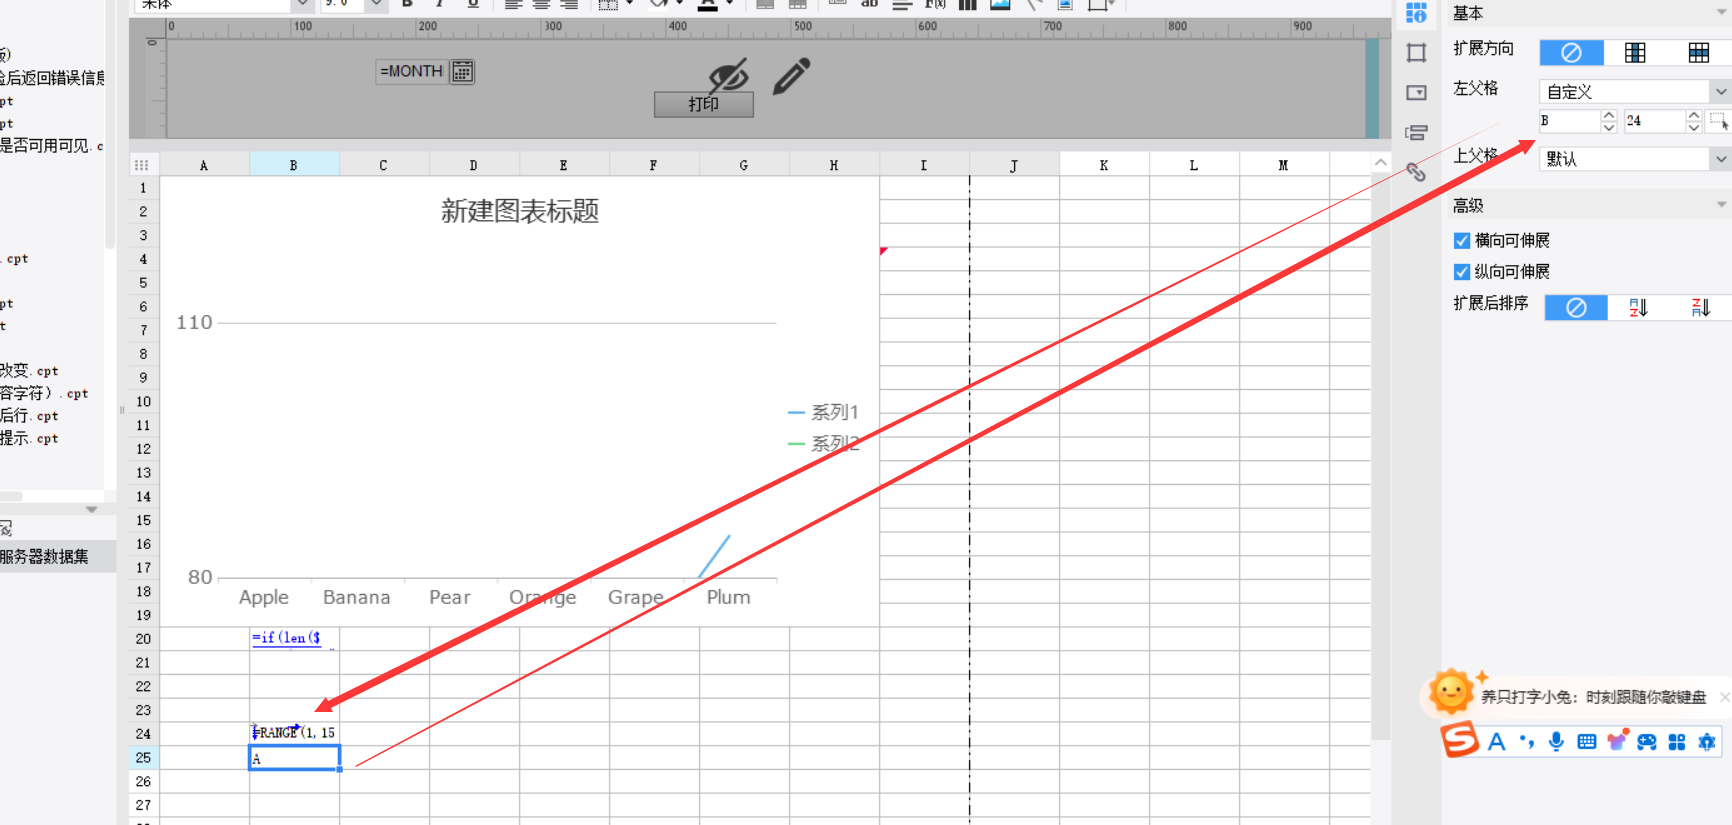Click the formula link in cell B20
The image size is (1732, 825).
pyautogui.click(x=286, y=637)
